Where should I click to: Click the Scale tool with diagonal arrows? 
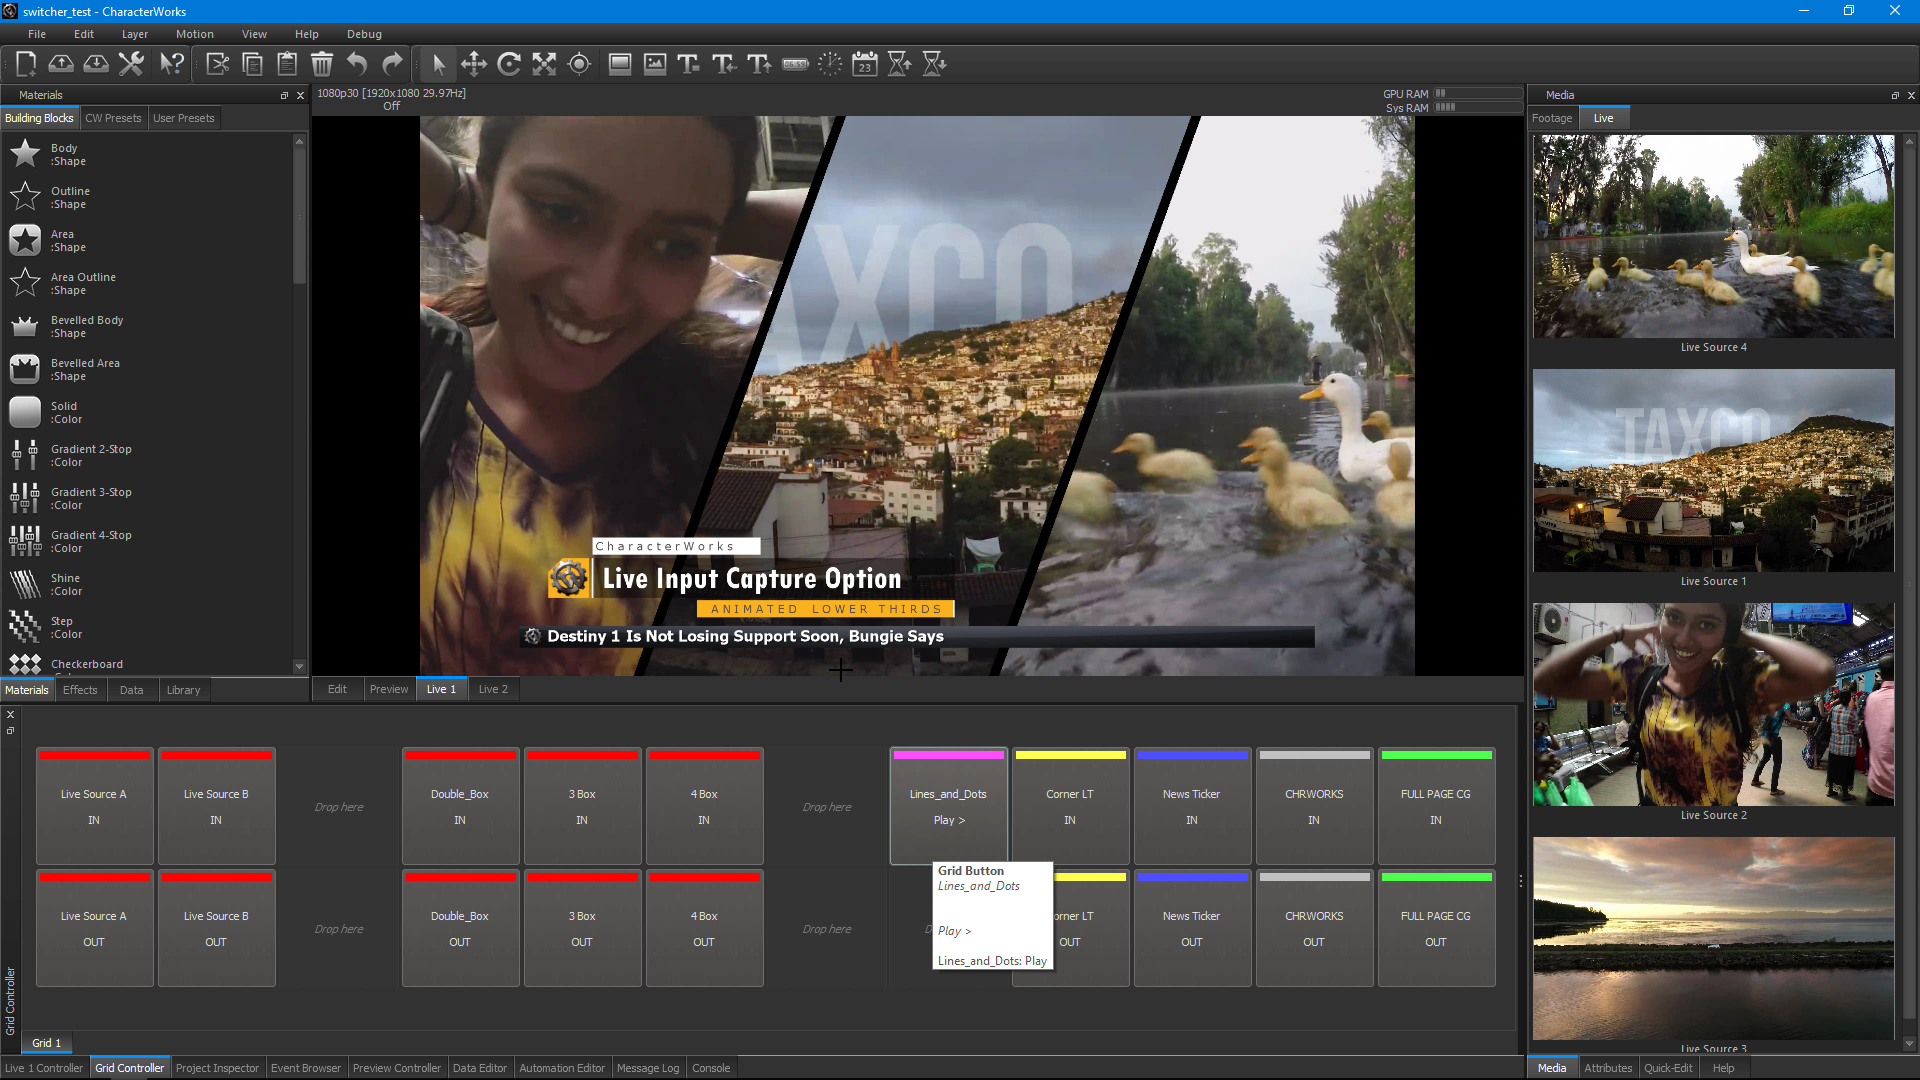pos(544,64)
